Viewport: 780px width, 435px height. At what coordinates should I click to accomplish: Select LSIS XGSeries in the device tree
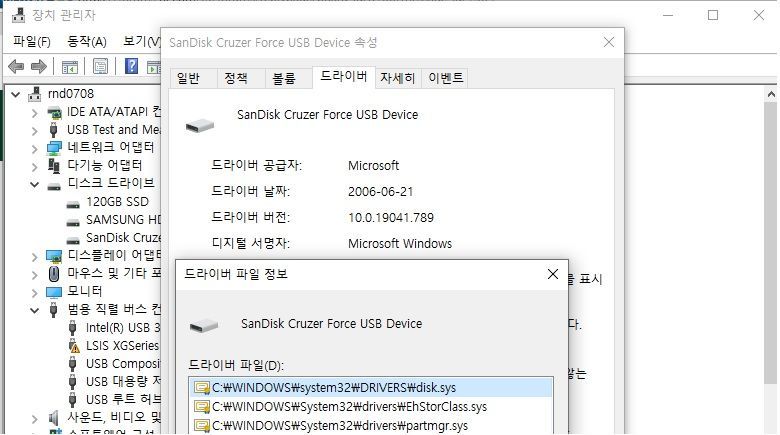pos(122,345)
